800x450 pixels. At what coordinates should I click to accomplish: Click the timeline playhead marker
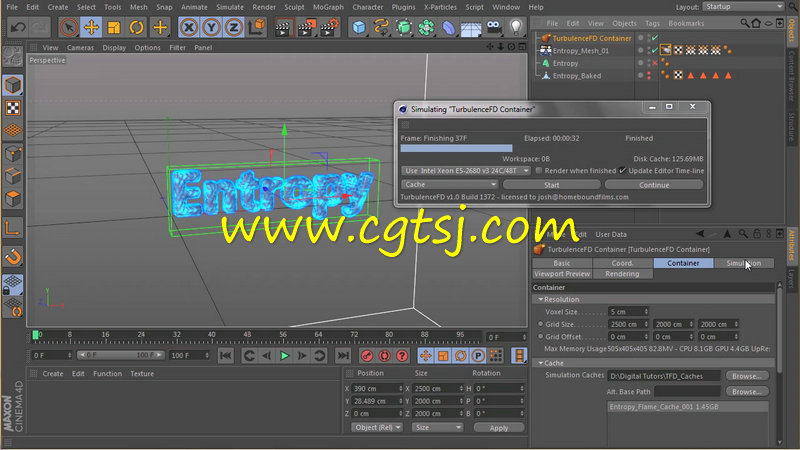pyautogui.click(x=36, y=335)
